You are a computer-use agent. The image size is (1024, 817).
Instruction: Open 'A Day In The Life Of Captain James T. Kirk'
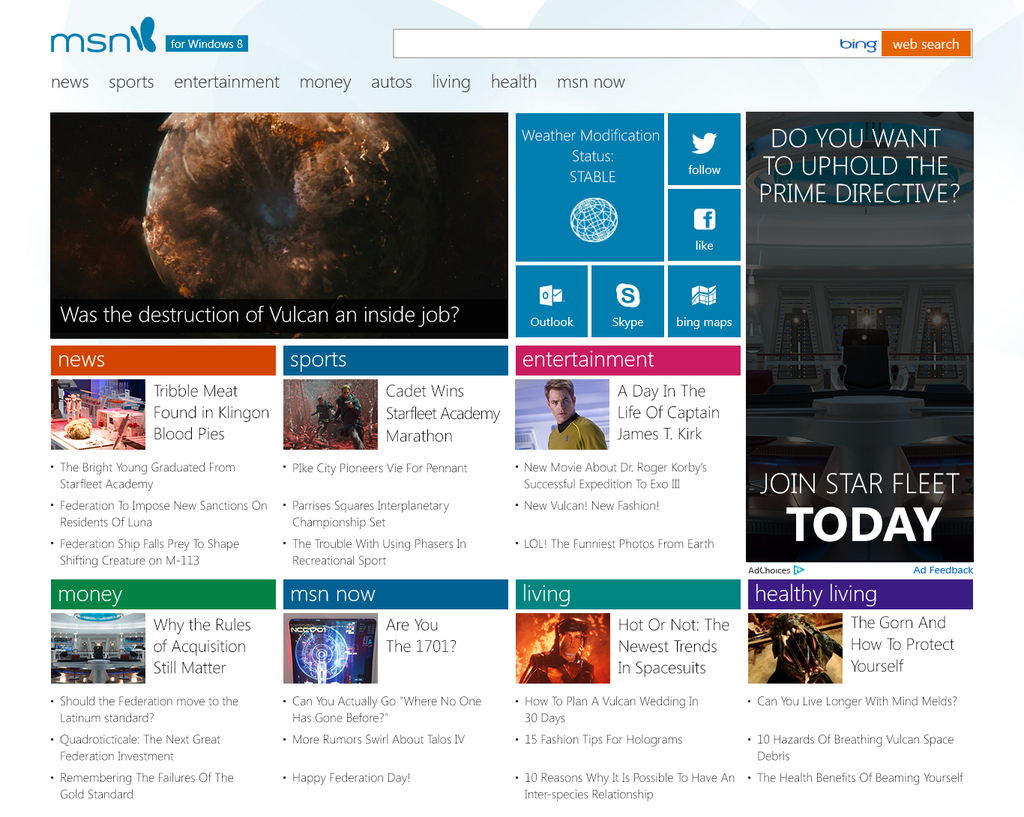pyautogui.click(x=668, y=413)
